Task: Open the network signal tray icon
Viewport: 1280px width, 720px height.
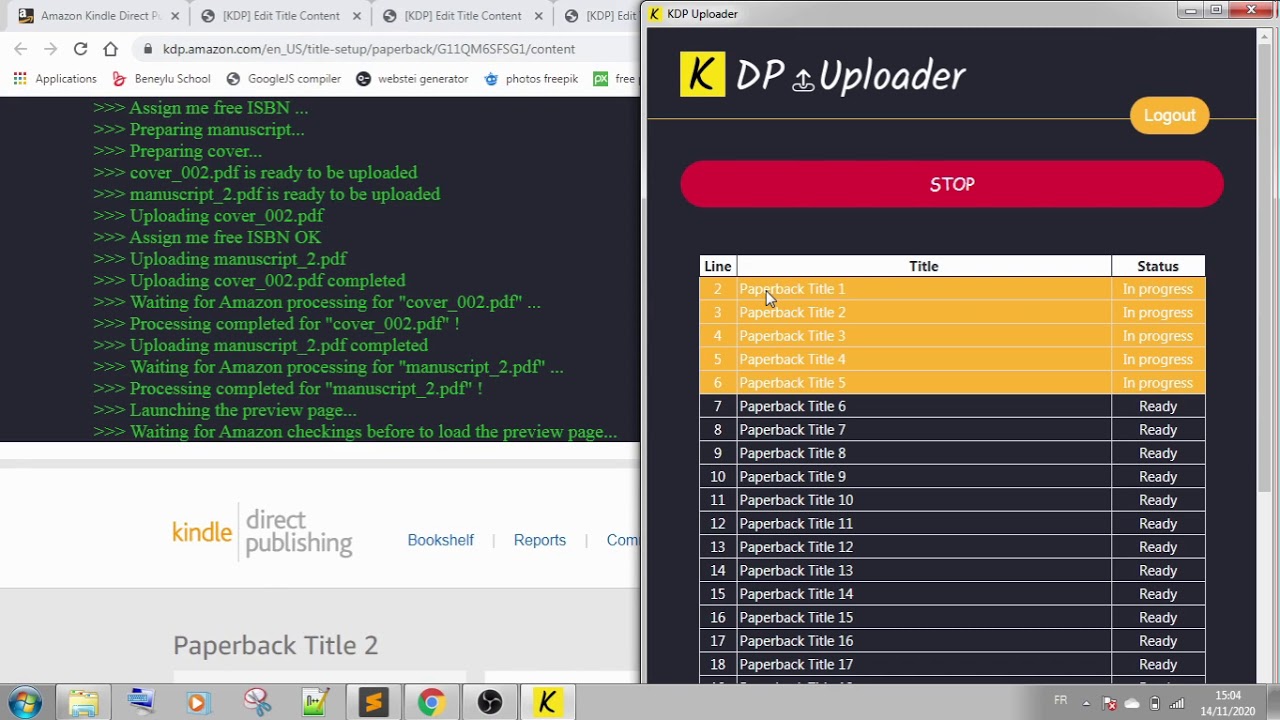Action: point(1177,703)
